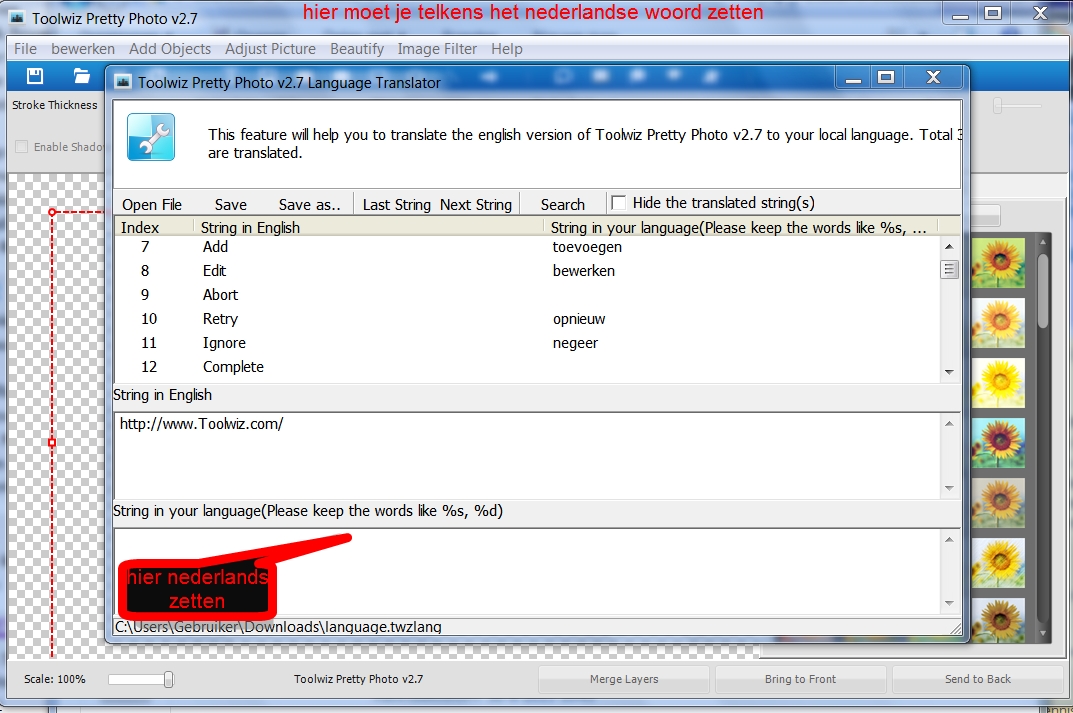
Task: Click the red corner handle at canvas top
Action: click(x=52, y=212)
